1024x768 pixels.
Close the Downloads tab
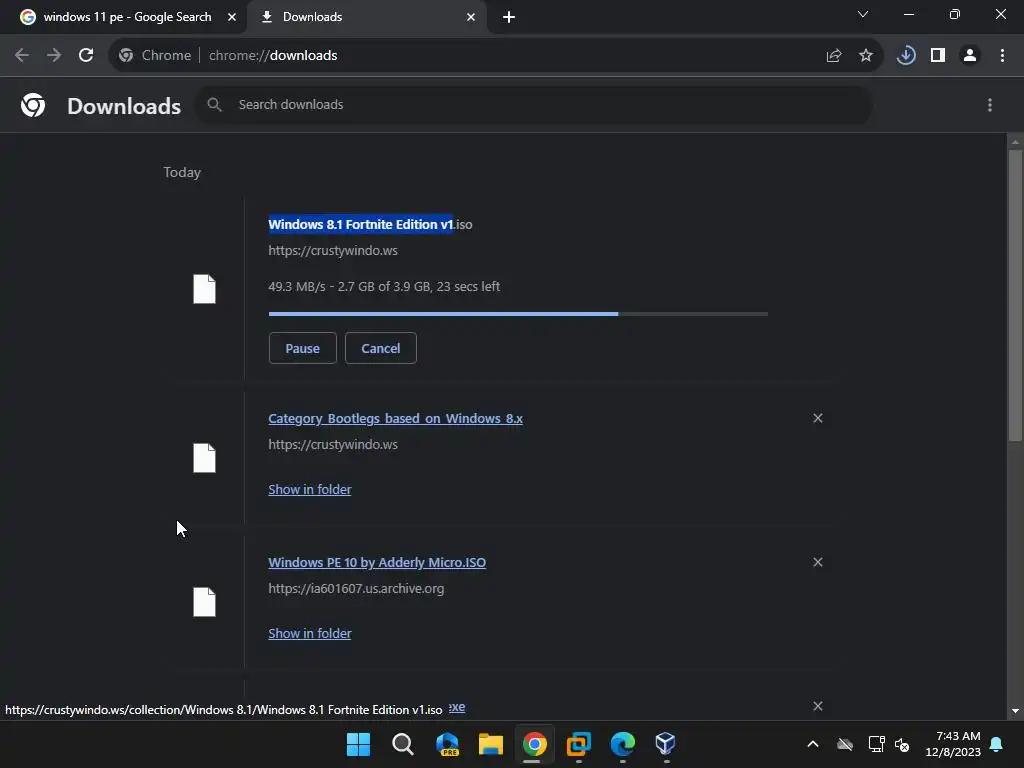click(471, 17)
